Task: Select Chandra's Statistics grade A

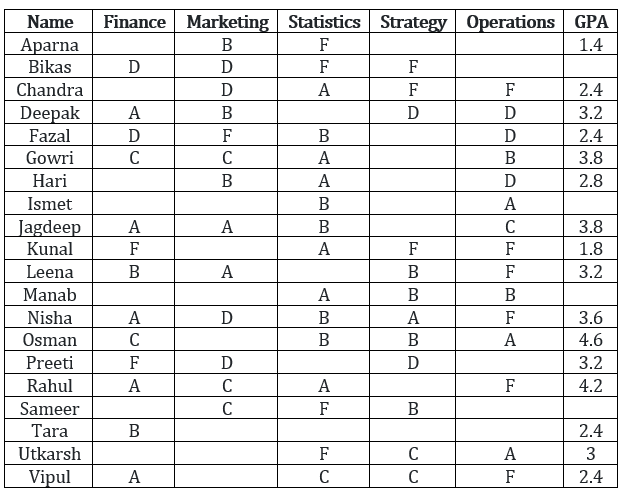Action: point(323,89)
